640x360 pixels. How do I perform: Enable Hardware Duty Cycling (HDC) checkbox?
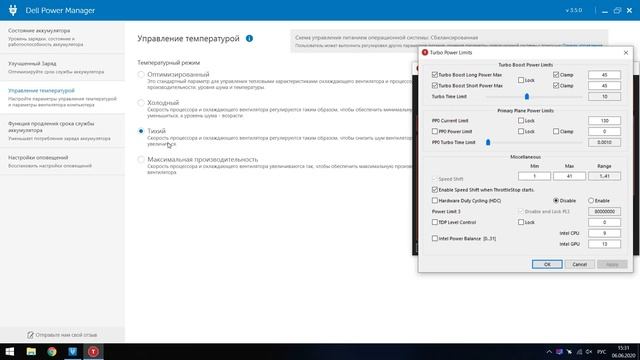[x=435, y=200]
